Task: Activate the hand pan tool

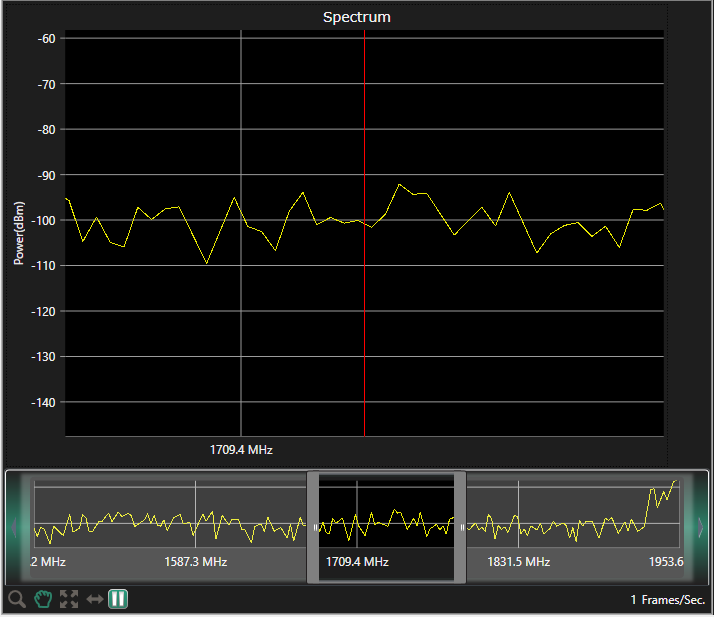Action: [x=43, y=600]
